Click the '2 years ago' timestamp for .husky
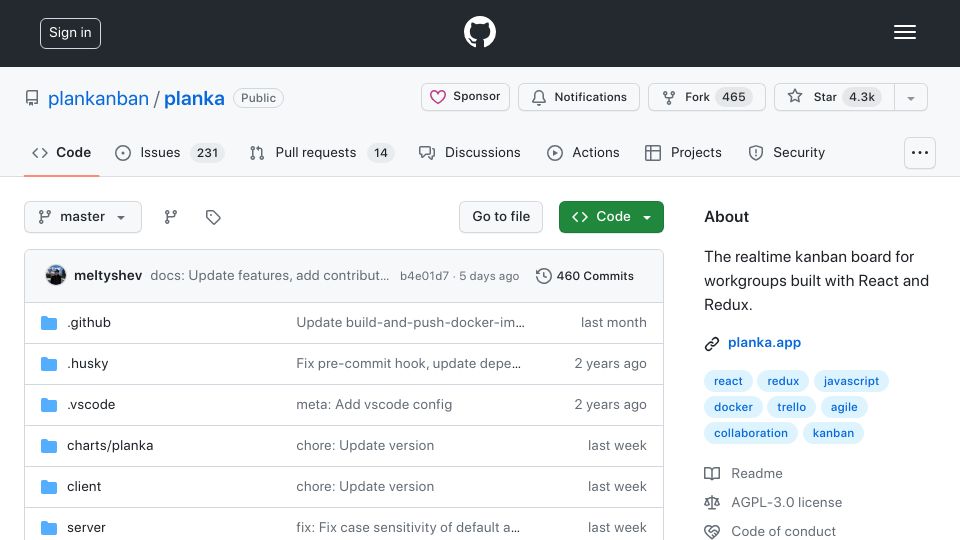Screen dimensions: 960x540 (610, 364)
